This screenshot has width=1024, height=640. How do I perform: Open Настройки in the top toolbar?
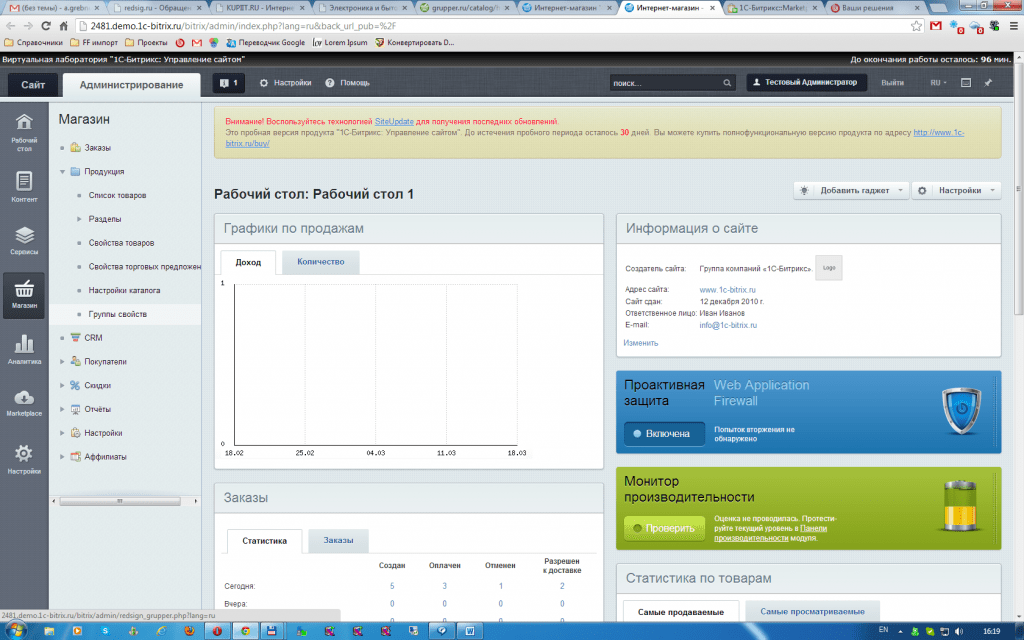(285, 83)
